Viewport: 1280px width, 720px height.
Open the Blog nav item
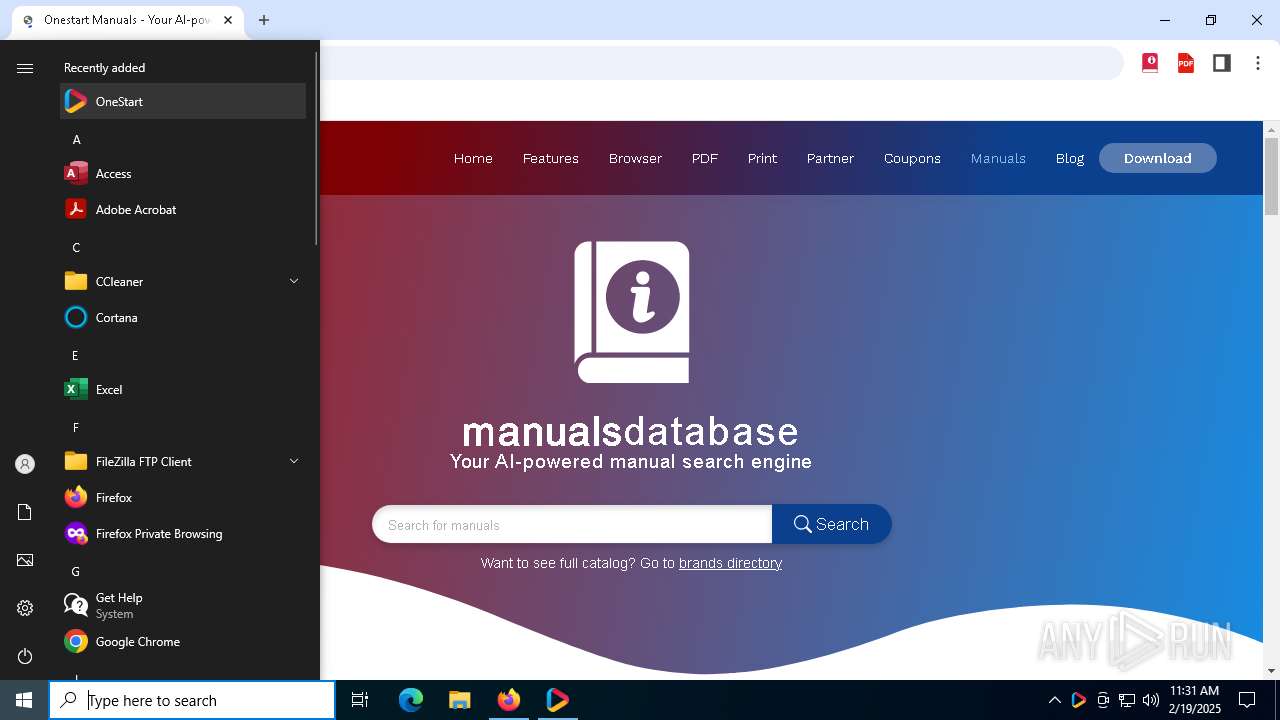pos(1070,158)
